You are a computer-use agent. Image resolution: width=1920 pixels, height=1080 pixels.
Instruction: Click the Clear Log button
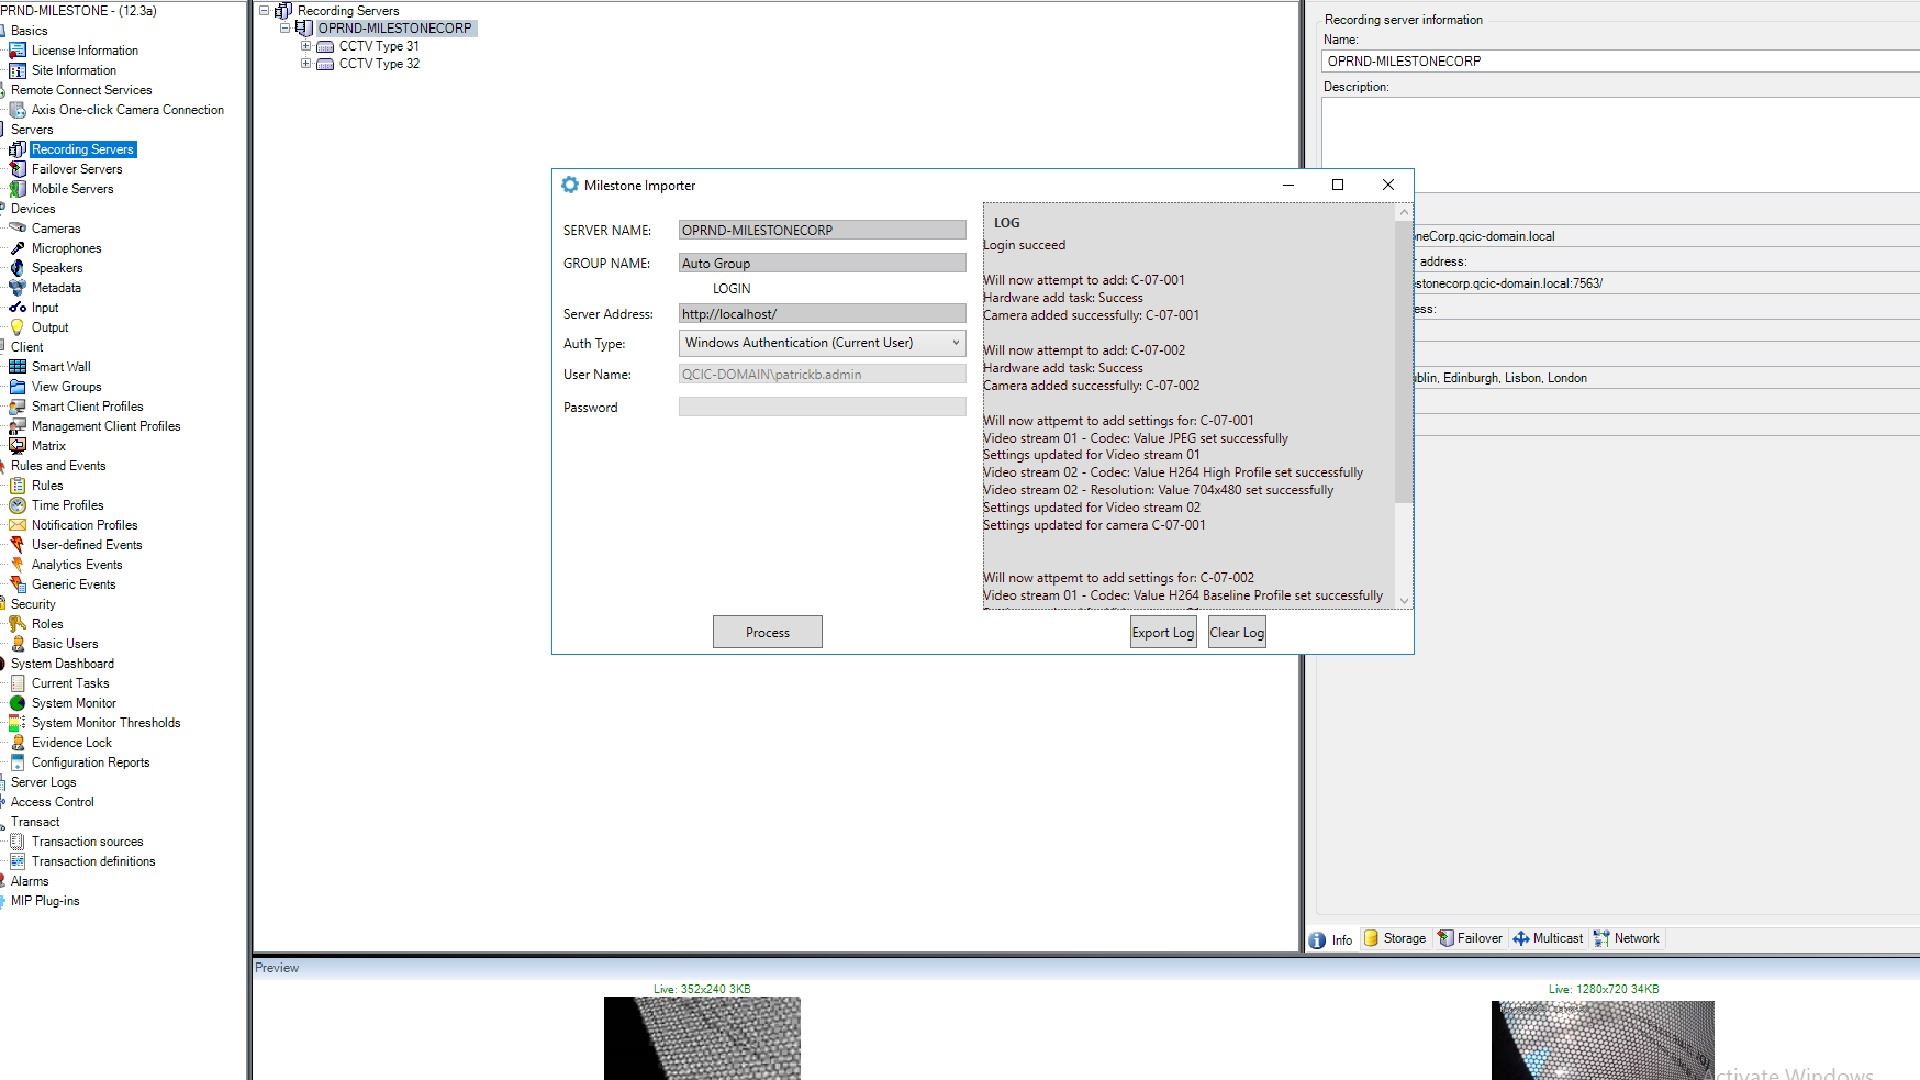(1237, 632)
